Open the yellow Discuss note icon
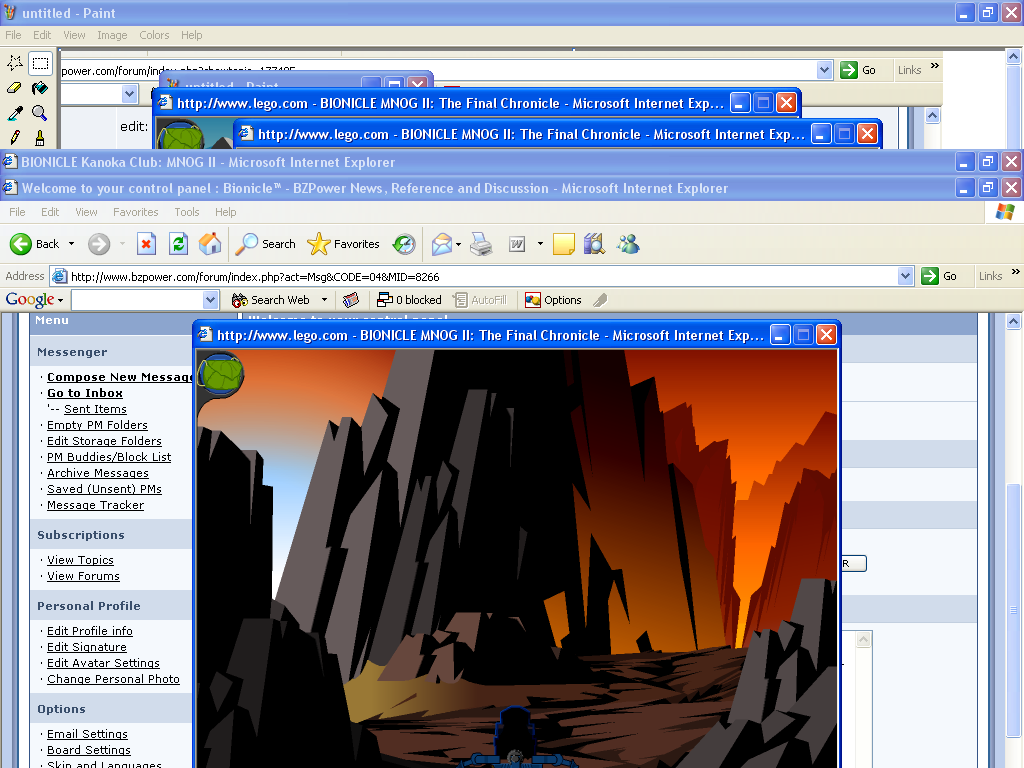Viewport: 1024px width, 768px height. point(564,244)
